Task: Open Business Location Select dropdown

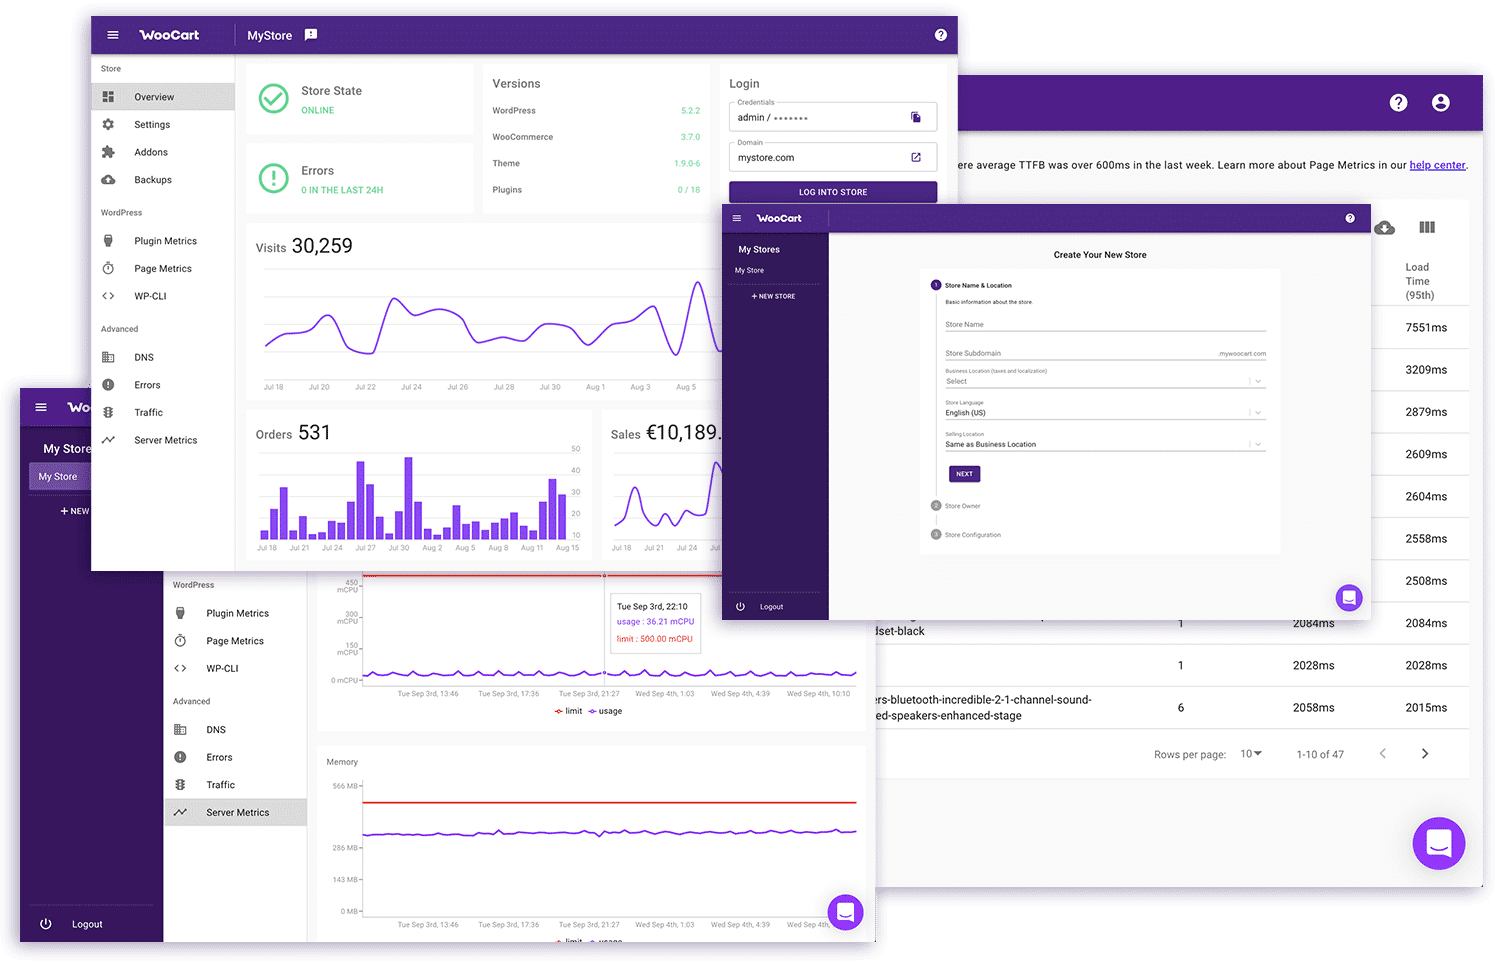Action: (1105, 381)
